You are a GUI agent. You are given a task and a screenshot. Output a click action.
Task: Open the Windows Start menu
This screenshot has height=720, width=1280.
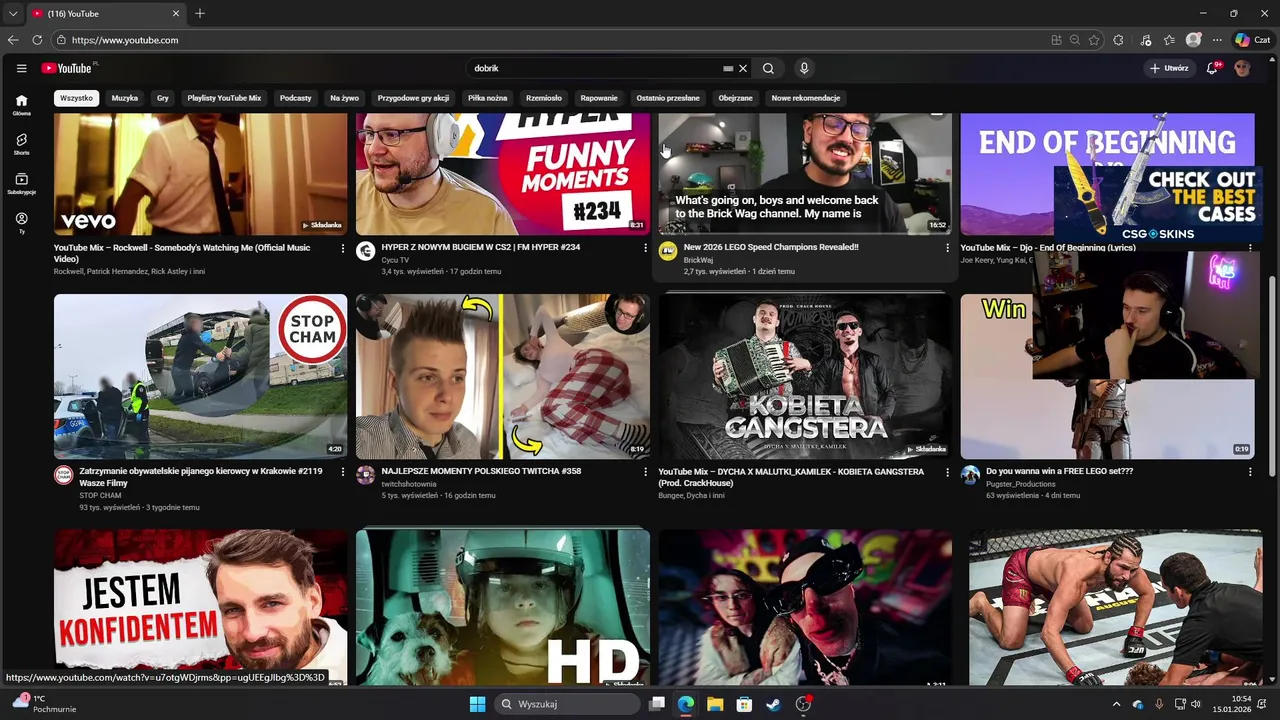pyautogui.click(x=477, y=704)
